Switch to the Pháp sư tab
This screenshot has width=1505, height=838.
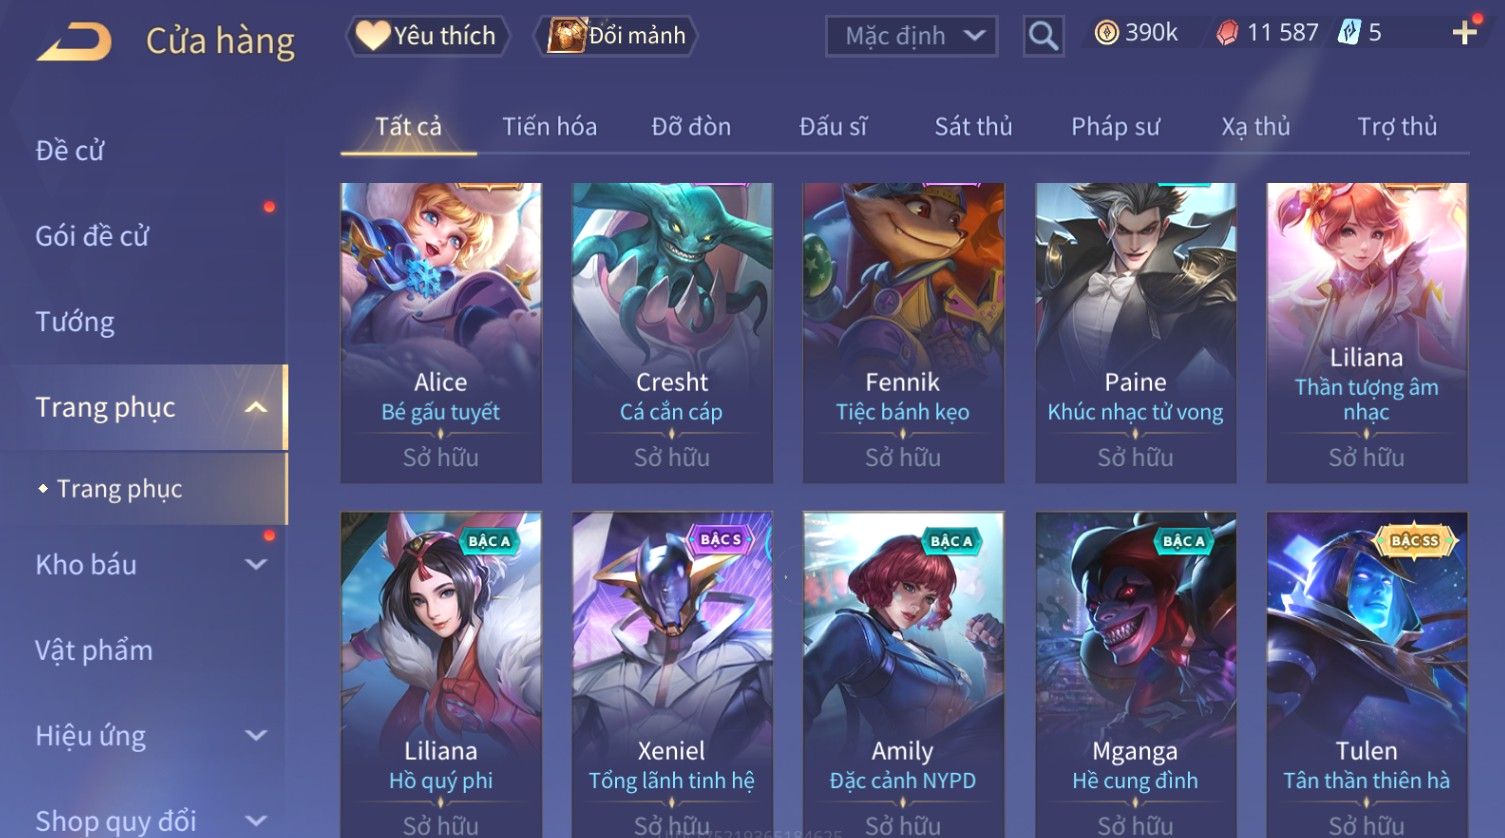(x=1115, y=126)
